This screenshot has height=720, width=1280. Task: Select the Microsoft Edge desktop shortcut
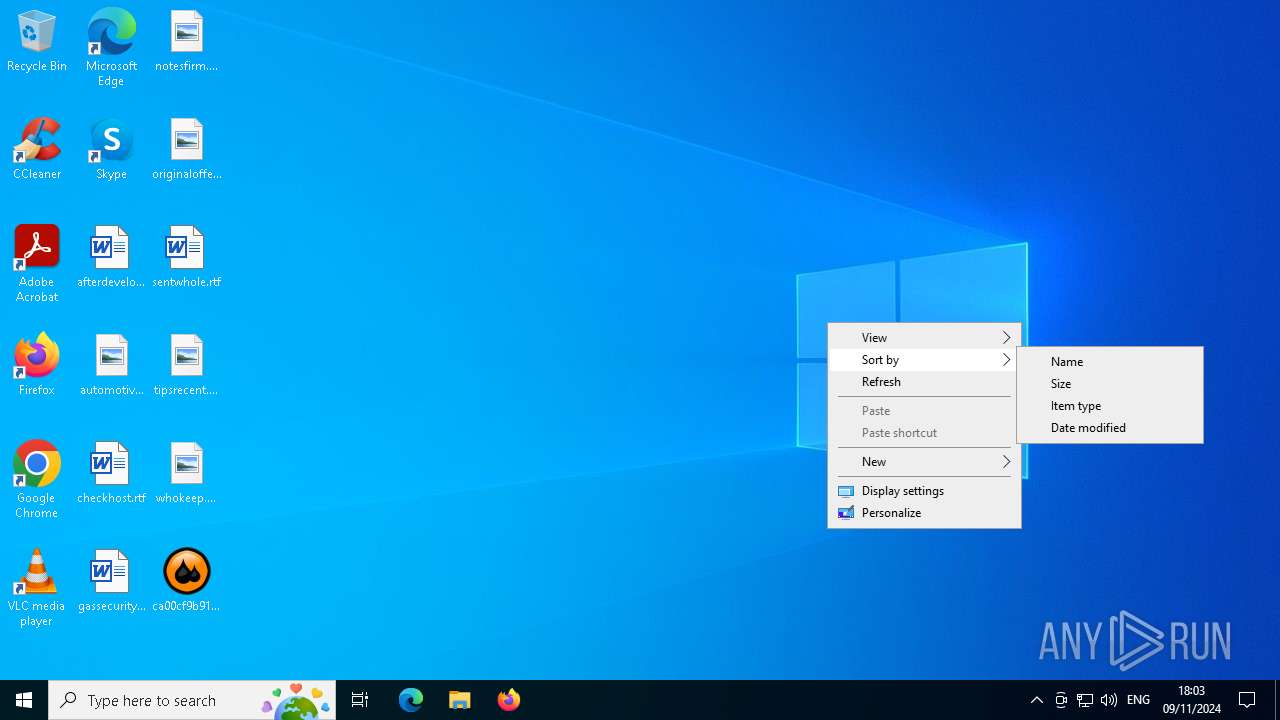pyautogui.click(x=111, y=48)
